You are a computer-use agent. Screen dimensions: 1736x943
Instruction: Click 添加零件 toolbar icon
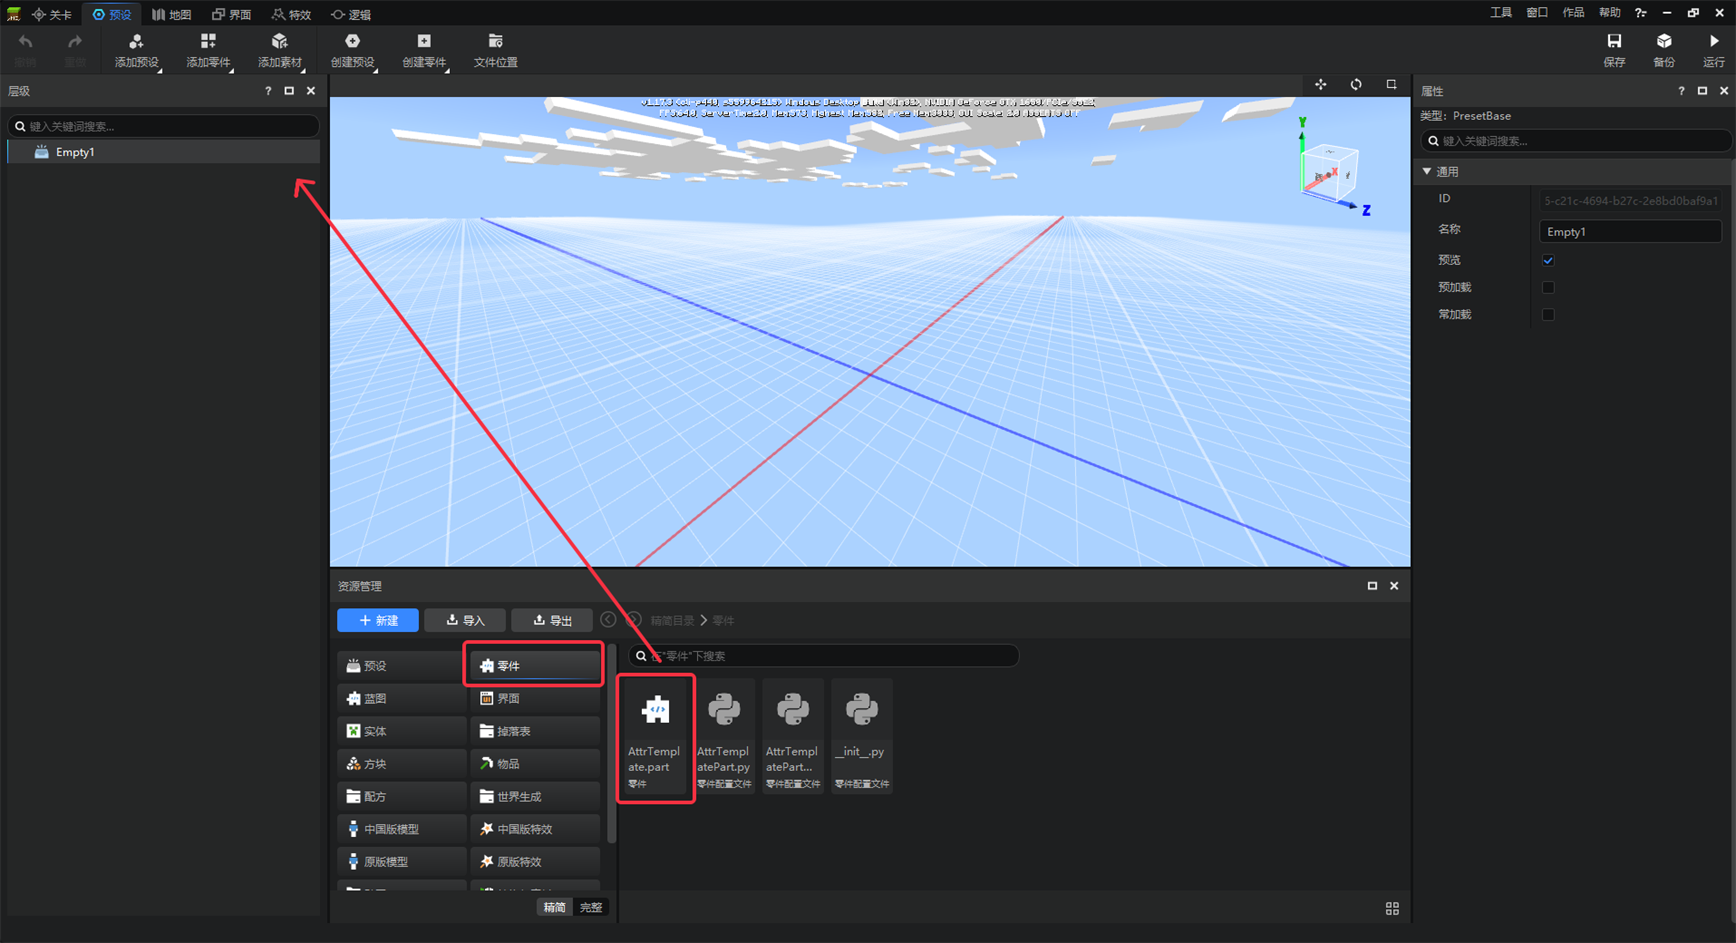pyautogui.click(x=208, y=41)
